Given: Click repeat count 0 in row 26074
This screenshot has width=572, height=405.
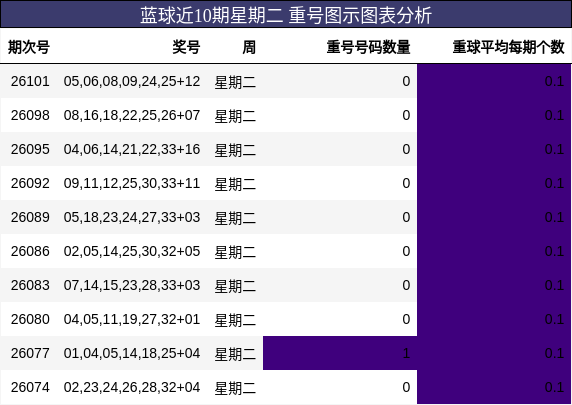Looking at the screenshot, I should 406,387.
